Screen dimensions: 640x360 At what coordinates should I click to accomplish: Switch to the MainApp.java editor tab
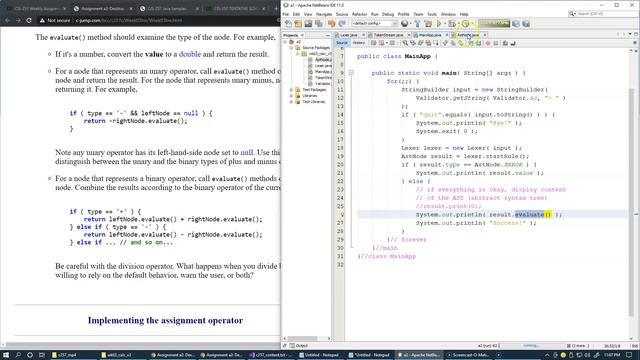tap(430, 35)
